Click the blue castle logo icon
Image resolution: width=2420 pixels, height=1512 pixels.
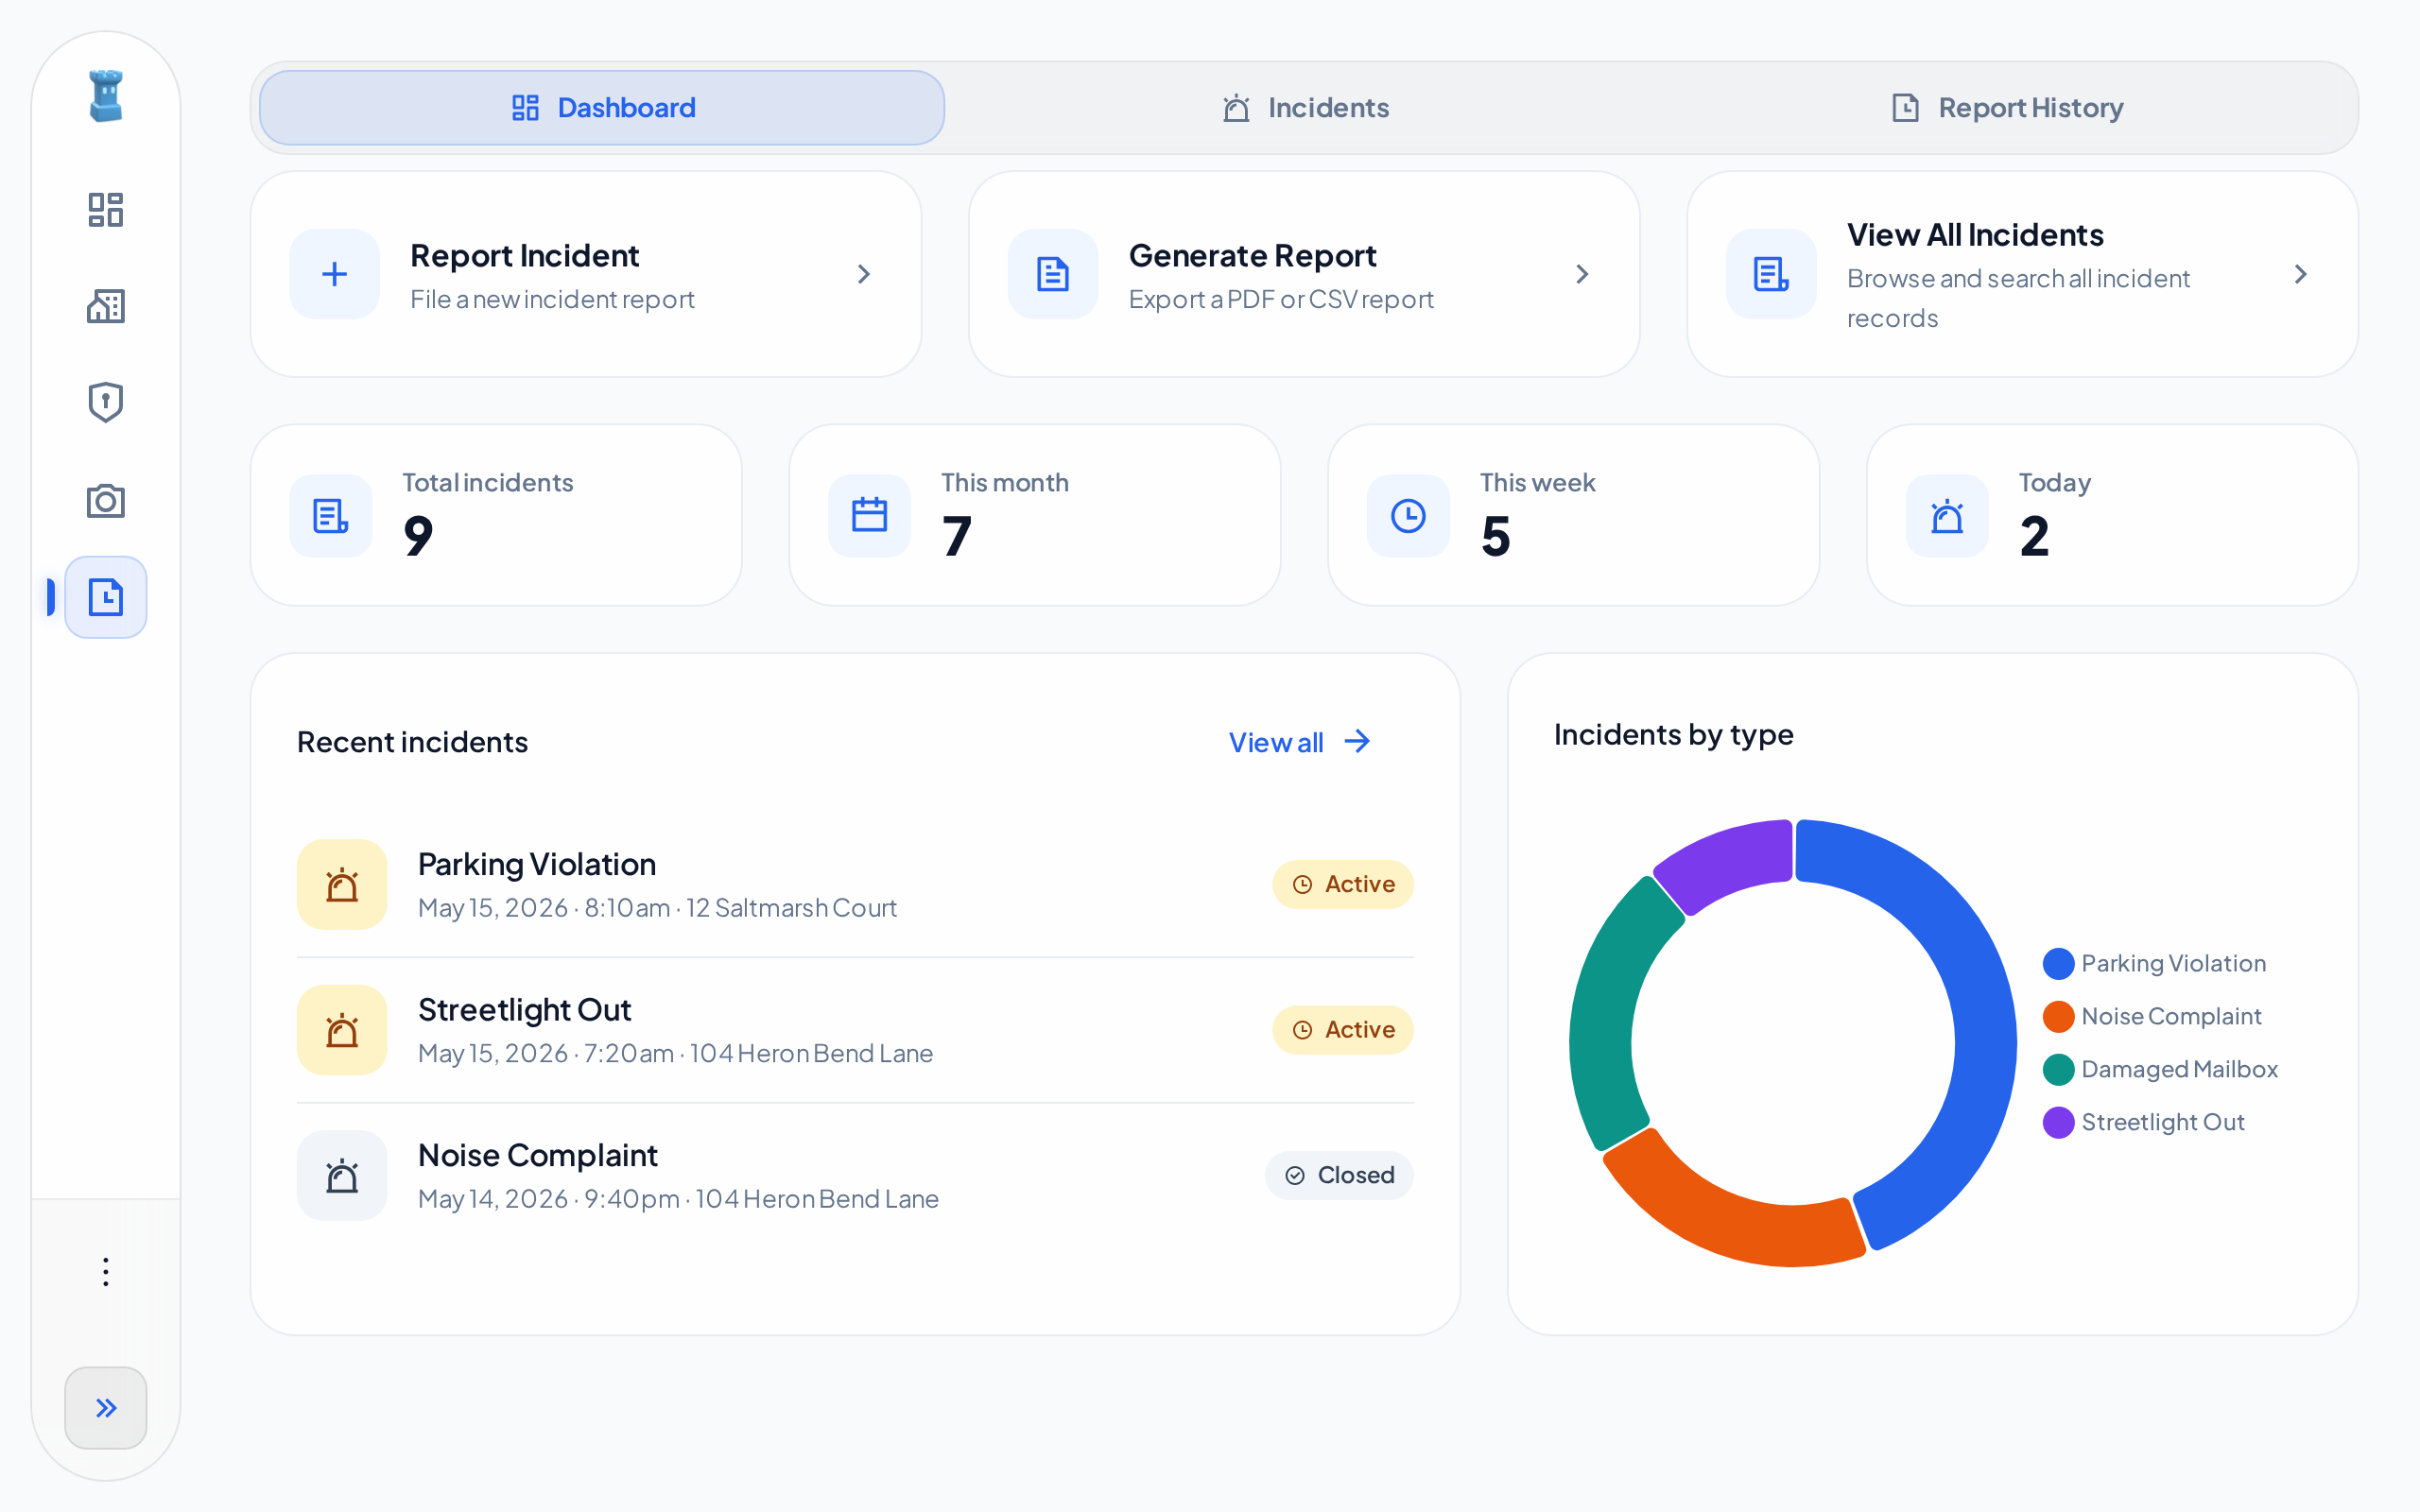(106, 96)
